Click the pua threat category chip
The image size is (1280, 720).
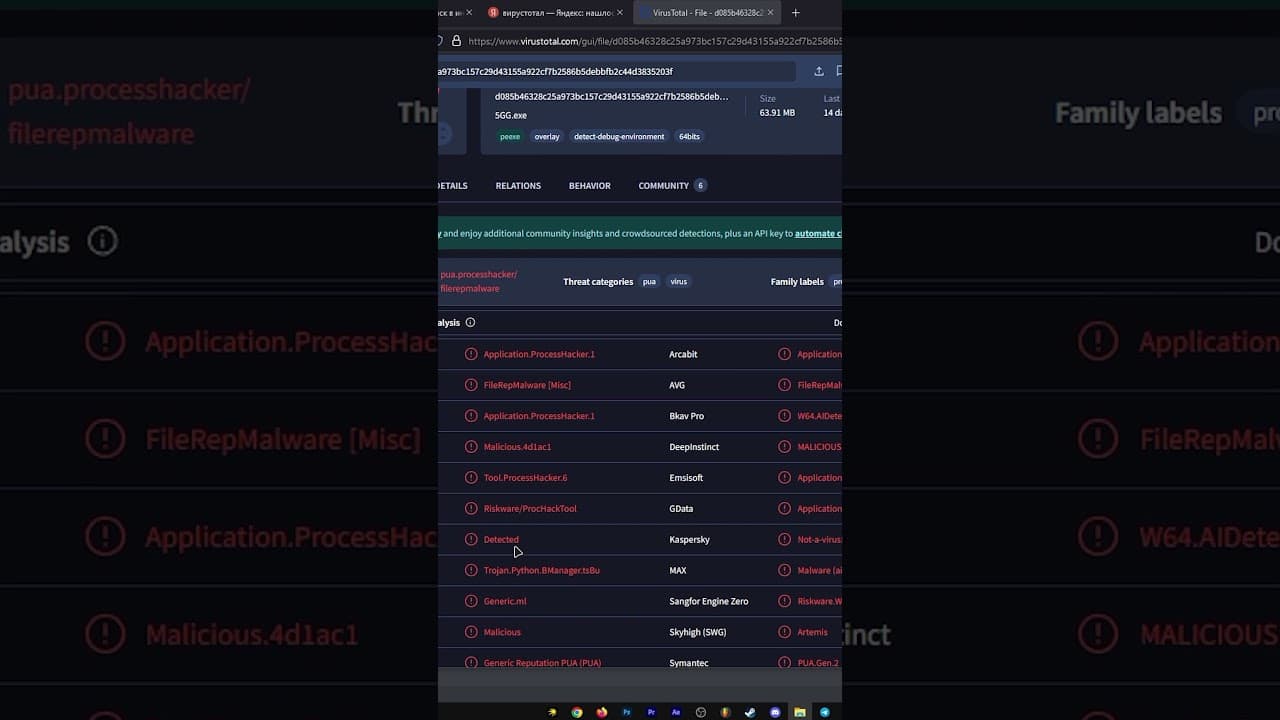coord(649,282)
